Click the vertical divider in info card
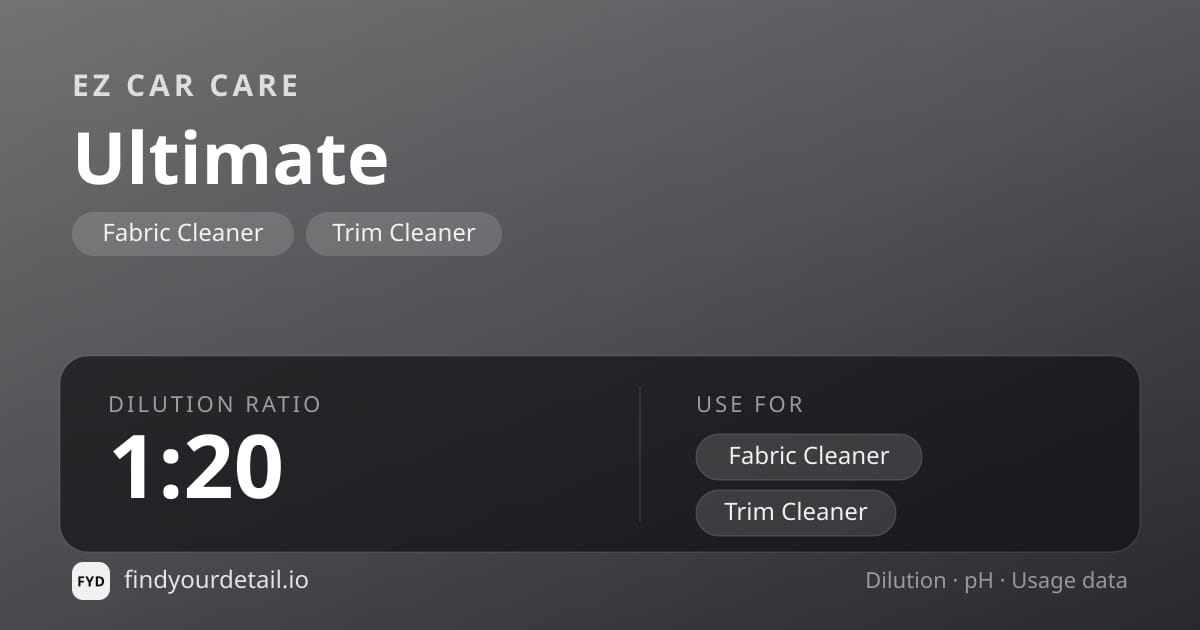Screen dimensions: 1200x630 [x=640, y=454]
